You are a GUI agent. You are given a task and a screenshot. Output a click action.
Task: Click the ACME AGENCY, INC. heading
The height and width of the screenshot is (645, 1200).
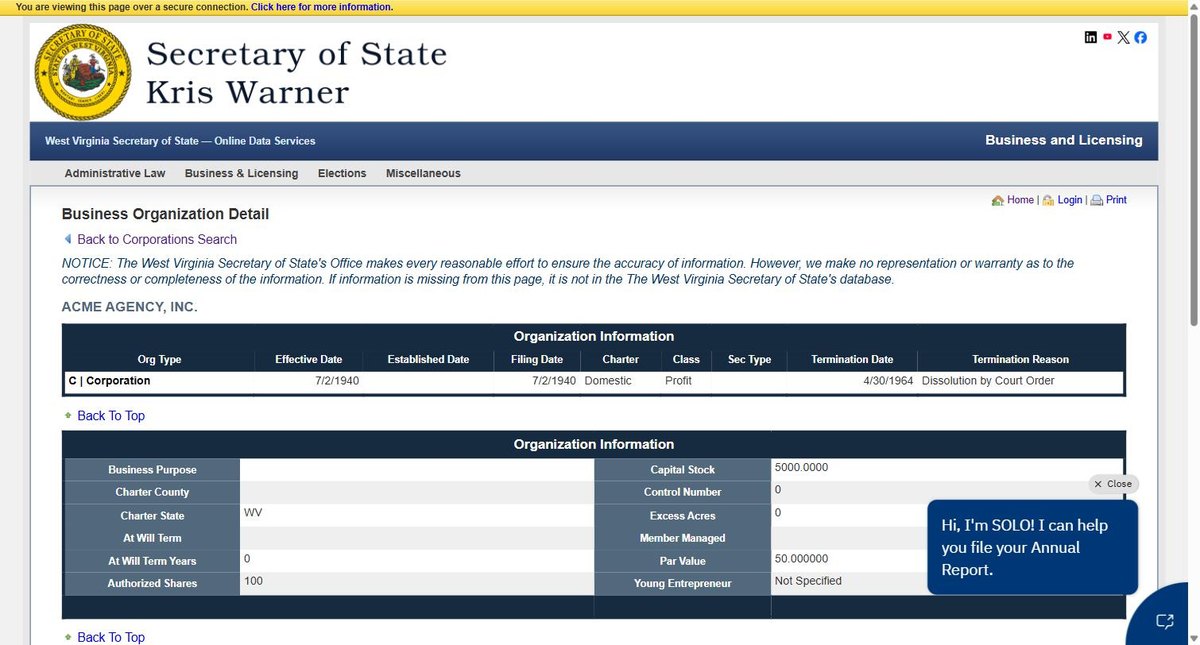click(130, 307)
